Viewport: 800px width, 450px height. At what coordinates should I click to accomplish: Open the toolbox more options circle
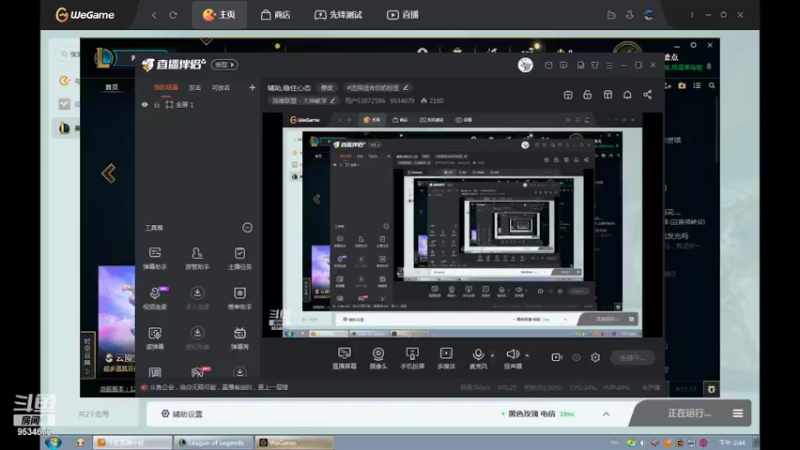click(247, 228)
